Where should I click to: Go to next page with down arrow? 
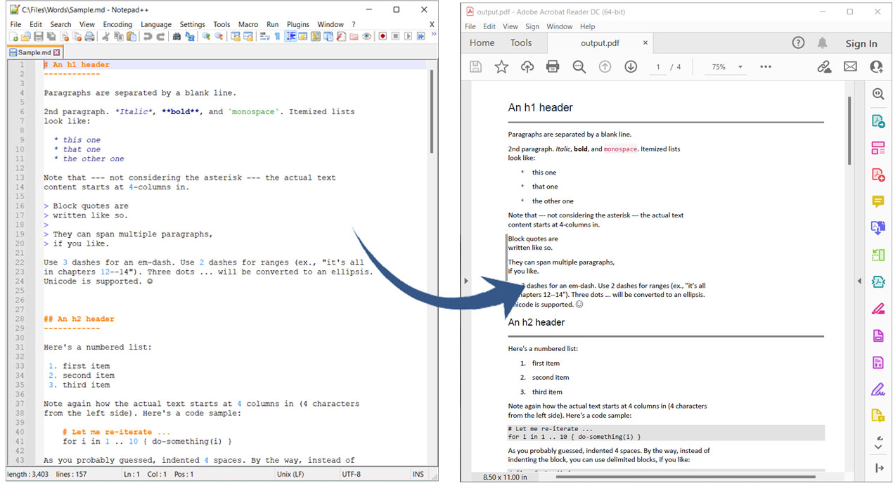pos(631,67)
